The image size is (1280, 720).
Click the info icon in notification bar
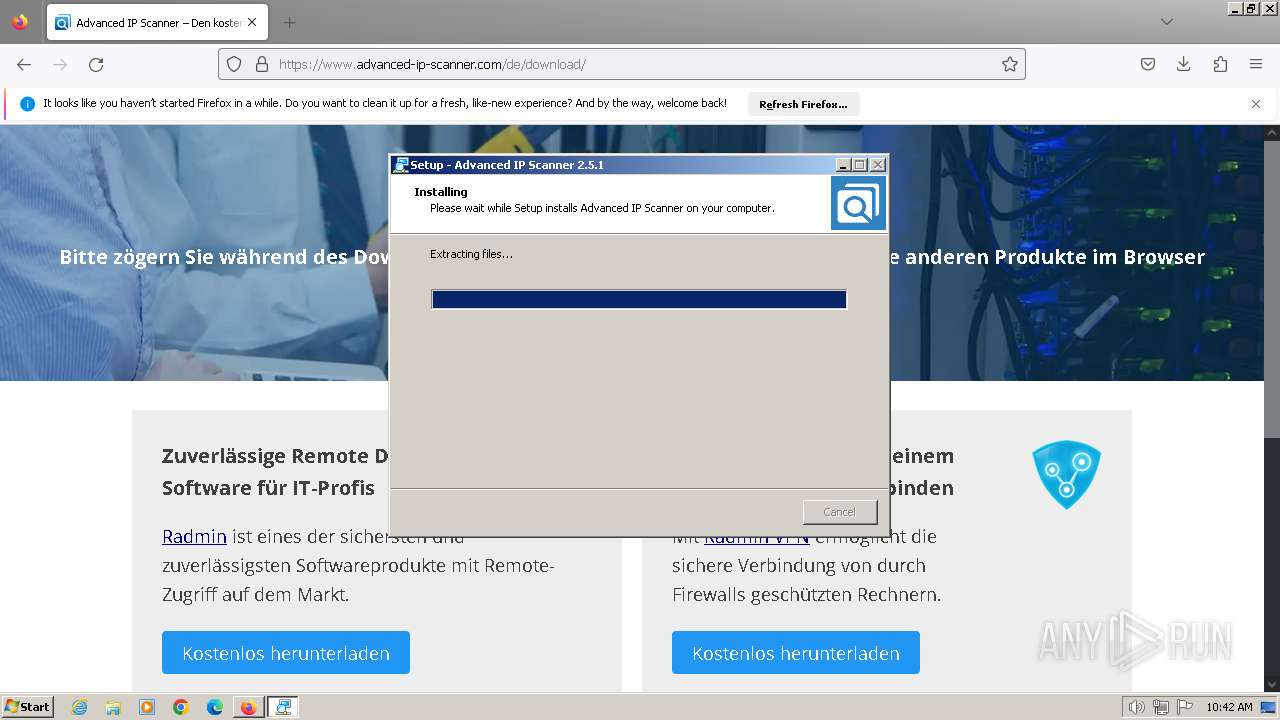pos(27,104)
